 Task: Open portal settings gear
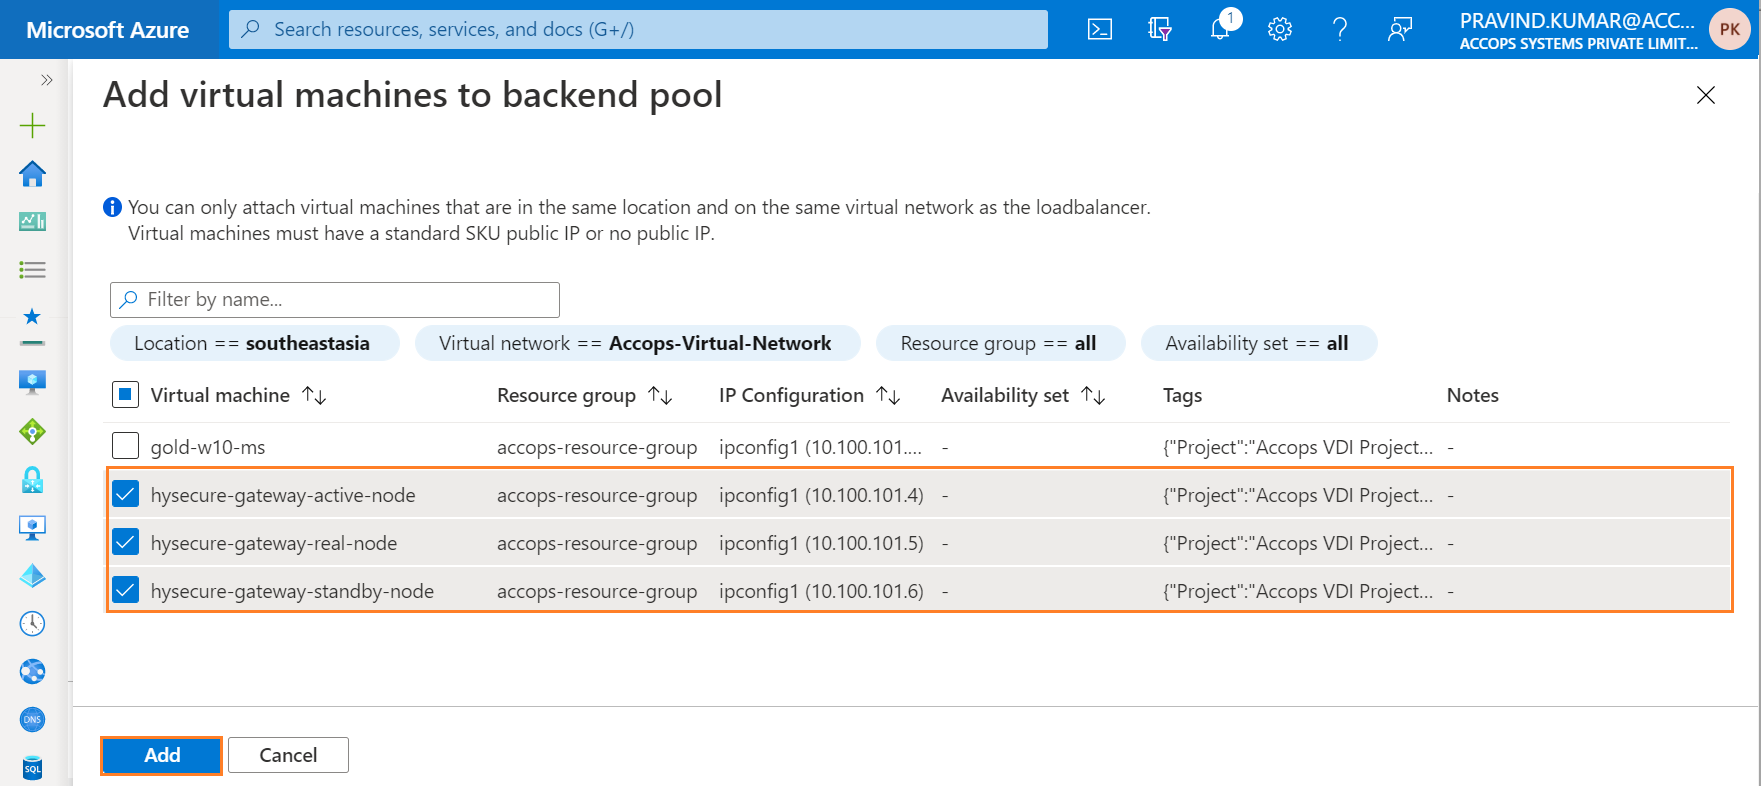1280,29
